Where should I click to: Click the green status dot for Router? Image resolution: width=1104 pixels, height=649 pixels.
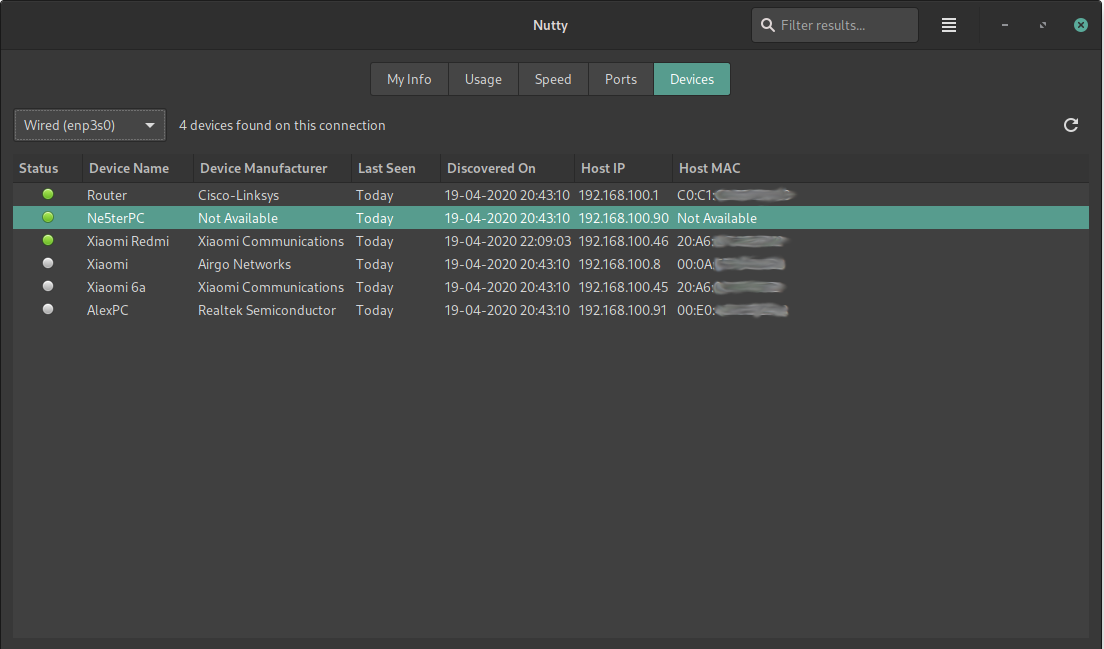[x=48, y=194]
